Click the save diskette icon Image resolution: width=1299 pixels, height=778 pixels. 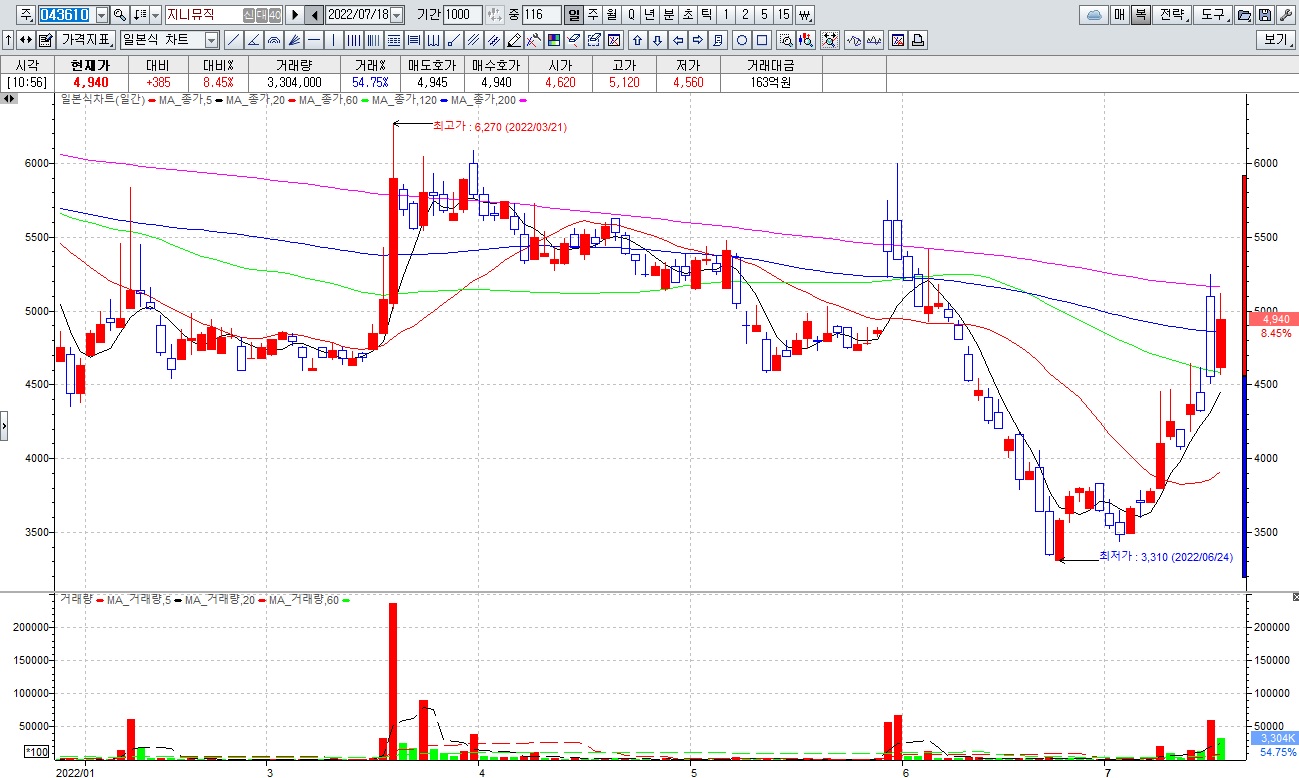tap(1265, 15)
